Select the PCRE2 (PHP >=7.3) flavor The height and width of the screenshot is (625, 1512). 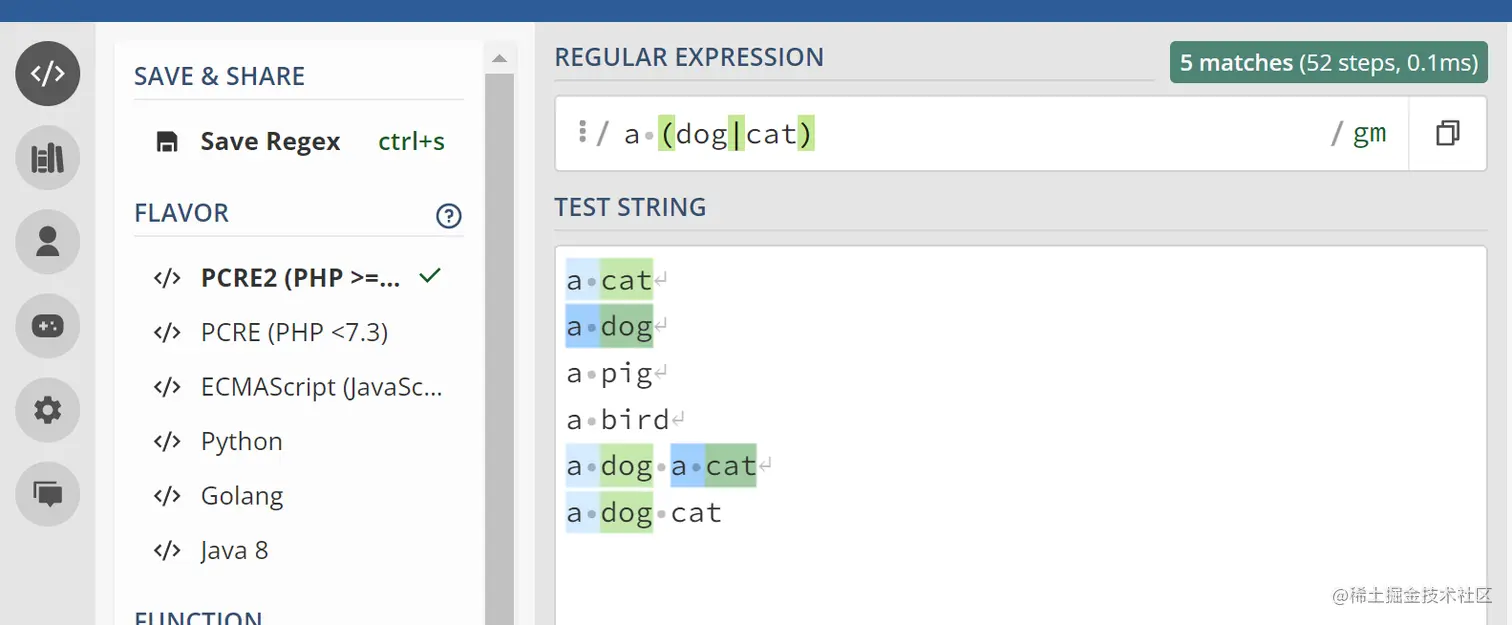click(300, 278)
